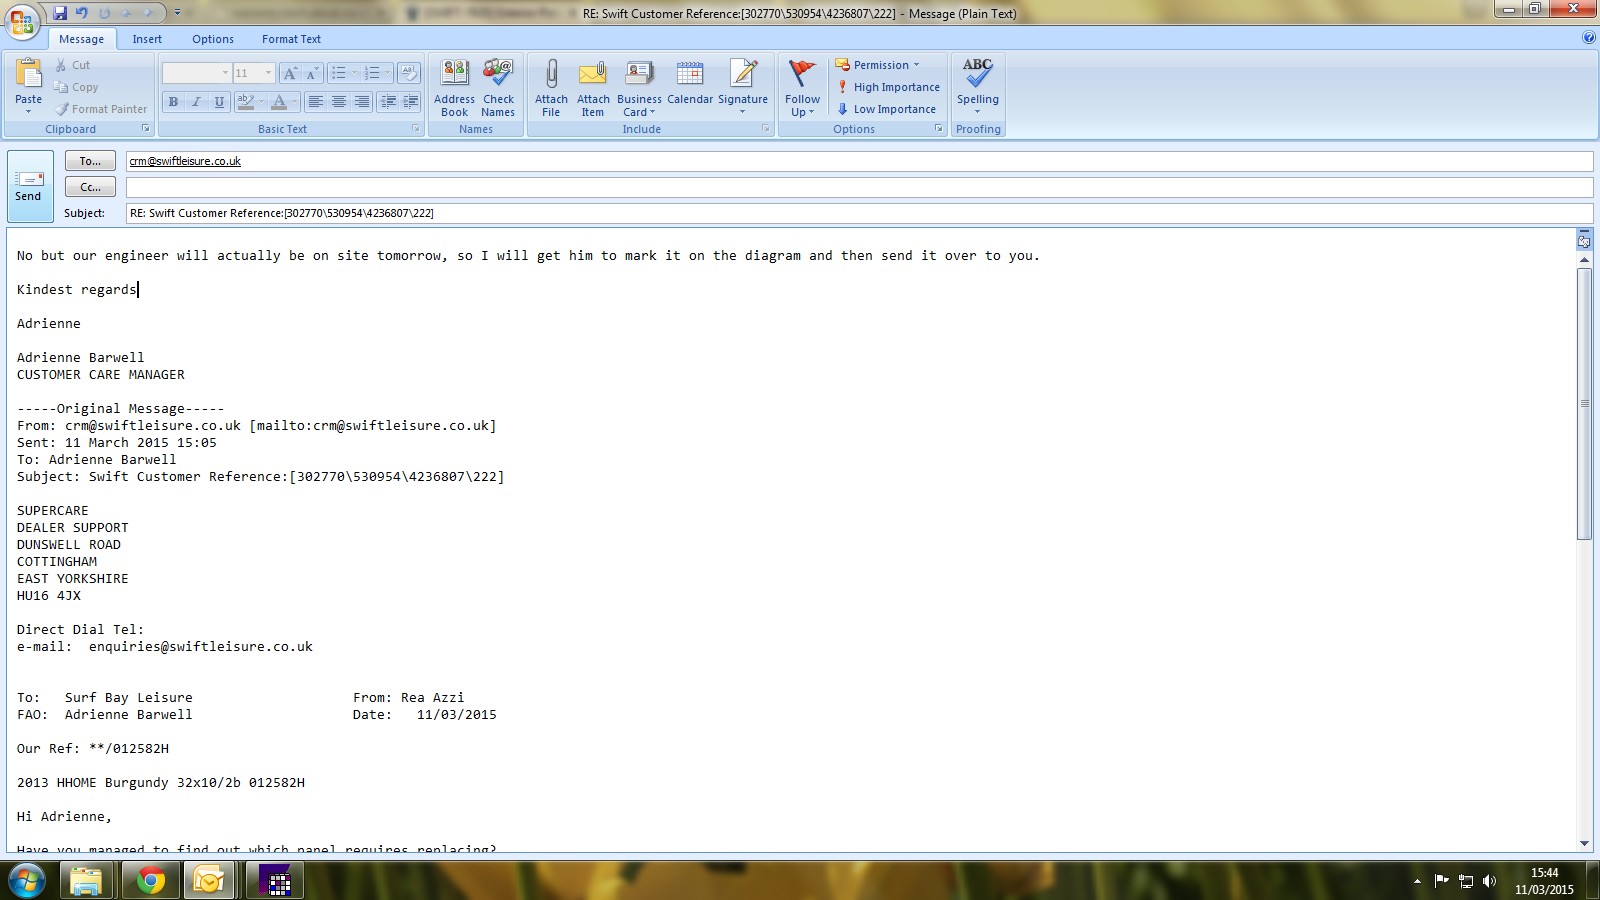Clear formatting with the eraser icon
This screenshot has width=1600, height=900.
click(x=408, y=73)
